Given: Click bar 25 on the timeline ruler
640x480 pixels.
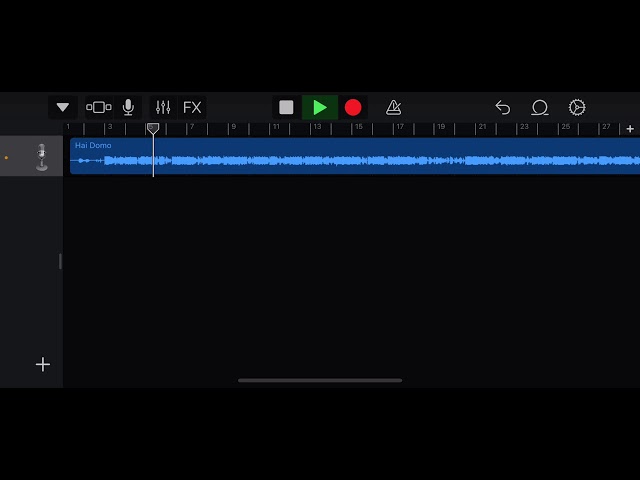Looking at the screenshot, I should pyautogui.click(x=566, y=127).
